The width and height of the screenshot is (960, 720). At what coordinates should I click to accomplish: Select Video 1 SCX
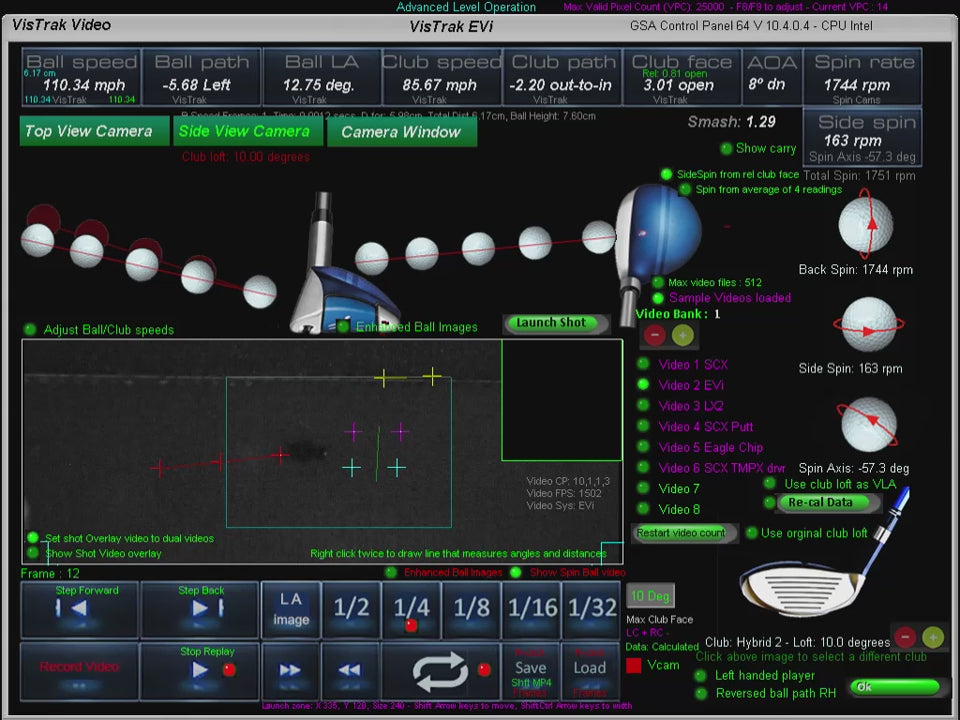643,364
